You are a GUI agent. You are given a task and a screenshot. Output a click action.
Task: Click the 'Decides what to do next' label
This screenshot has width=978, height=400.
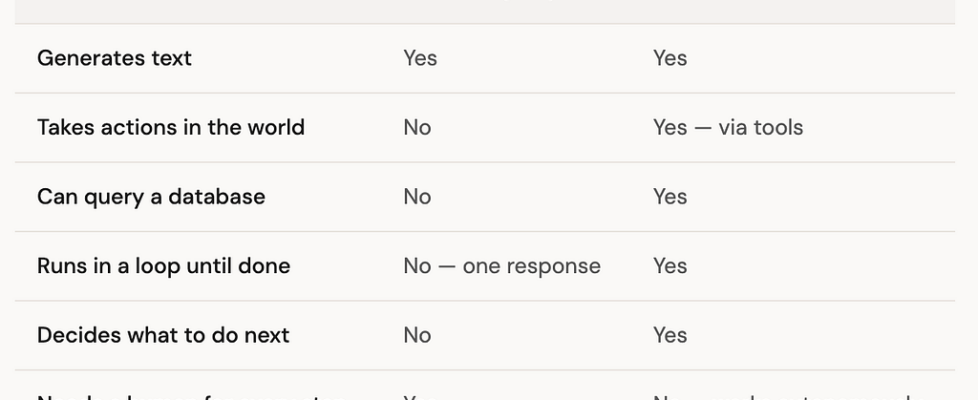(x=163, y=335)
